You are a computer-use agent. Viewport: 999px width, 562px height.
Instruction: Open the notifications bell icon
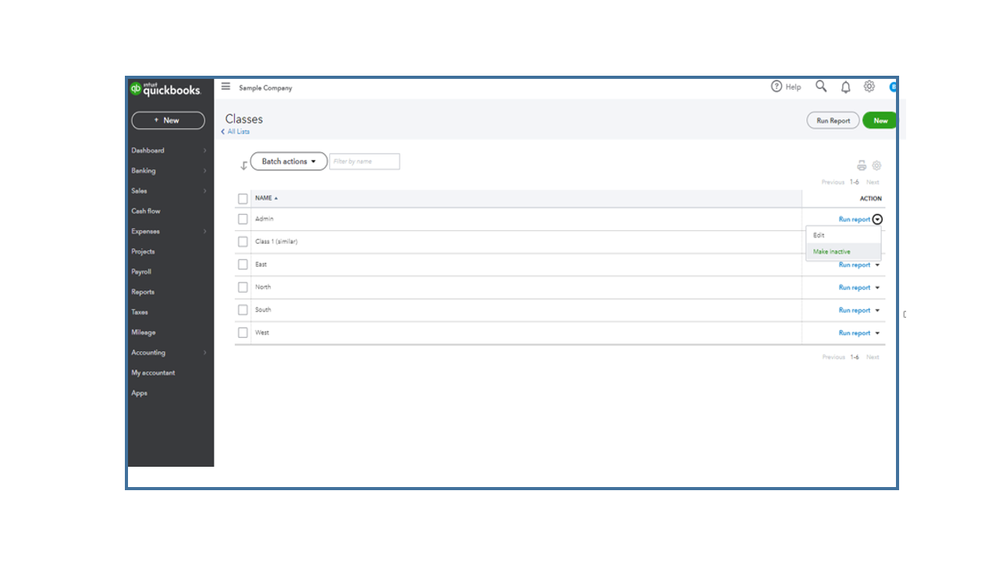(x=845, y=87)
